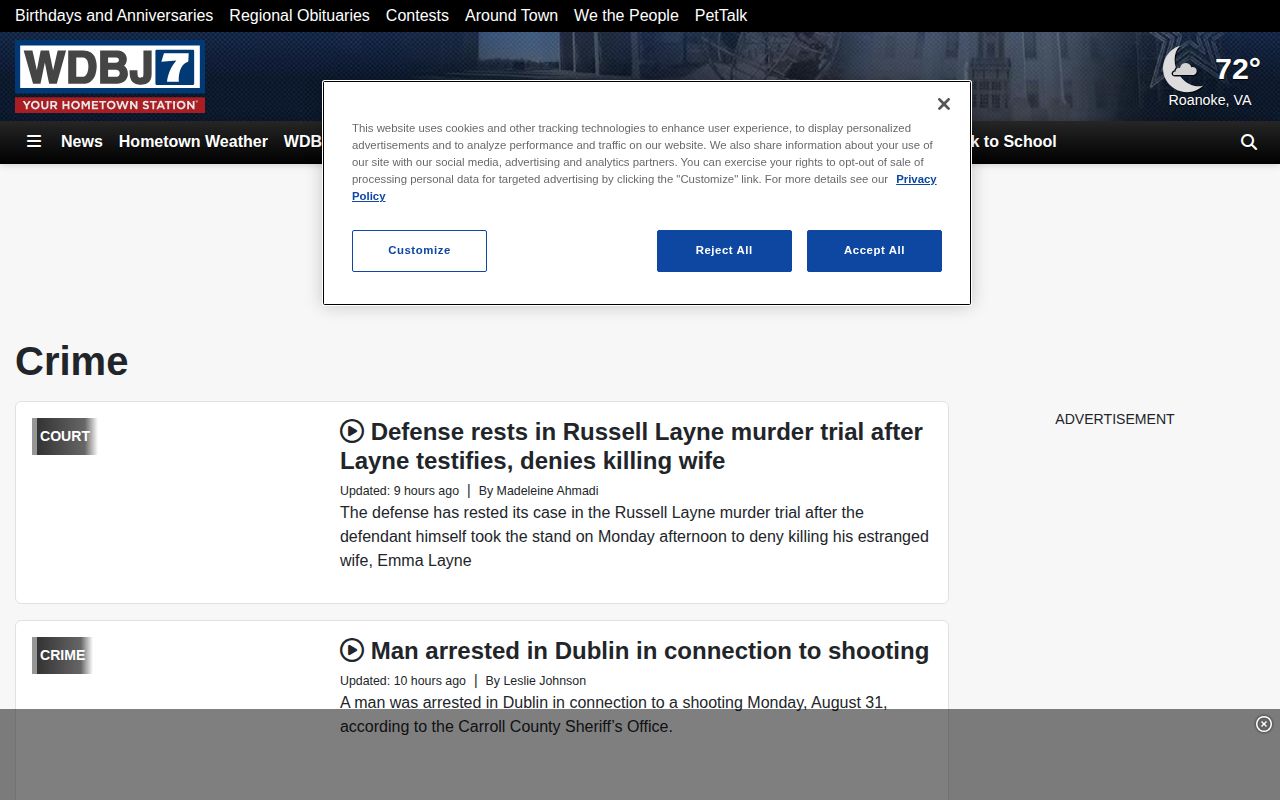Image resolution: width=1280 pixels, height=800 pixels.
Task: Close the bottom ad banner
Action: [x=1264, y=724]
